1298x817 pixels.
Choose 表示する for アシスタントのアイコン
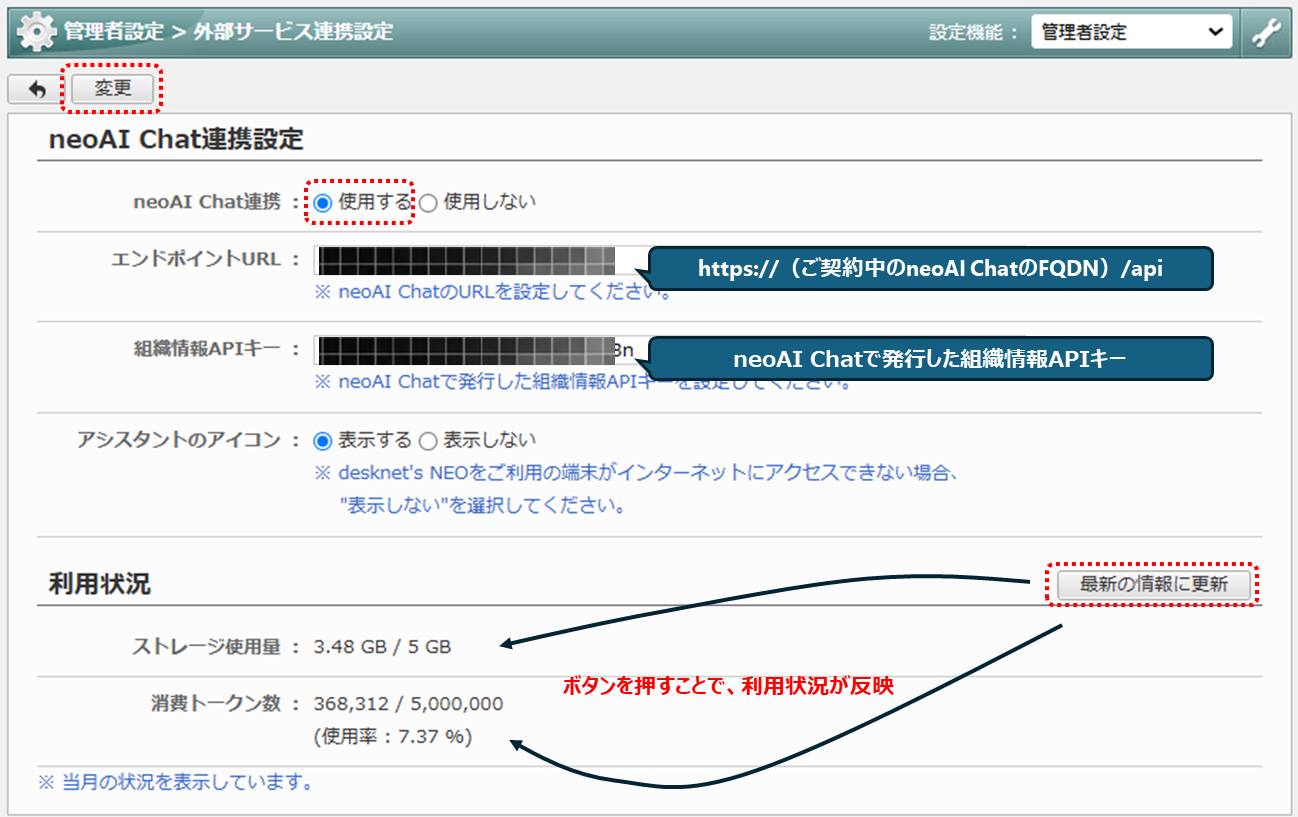(x=323, y=440)
